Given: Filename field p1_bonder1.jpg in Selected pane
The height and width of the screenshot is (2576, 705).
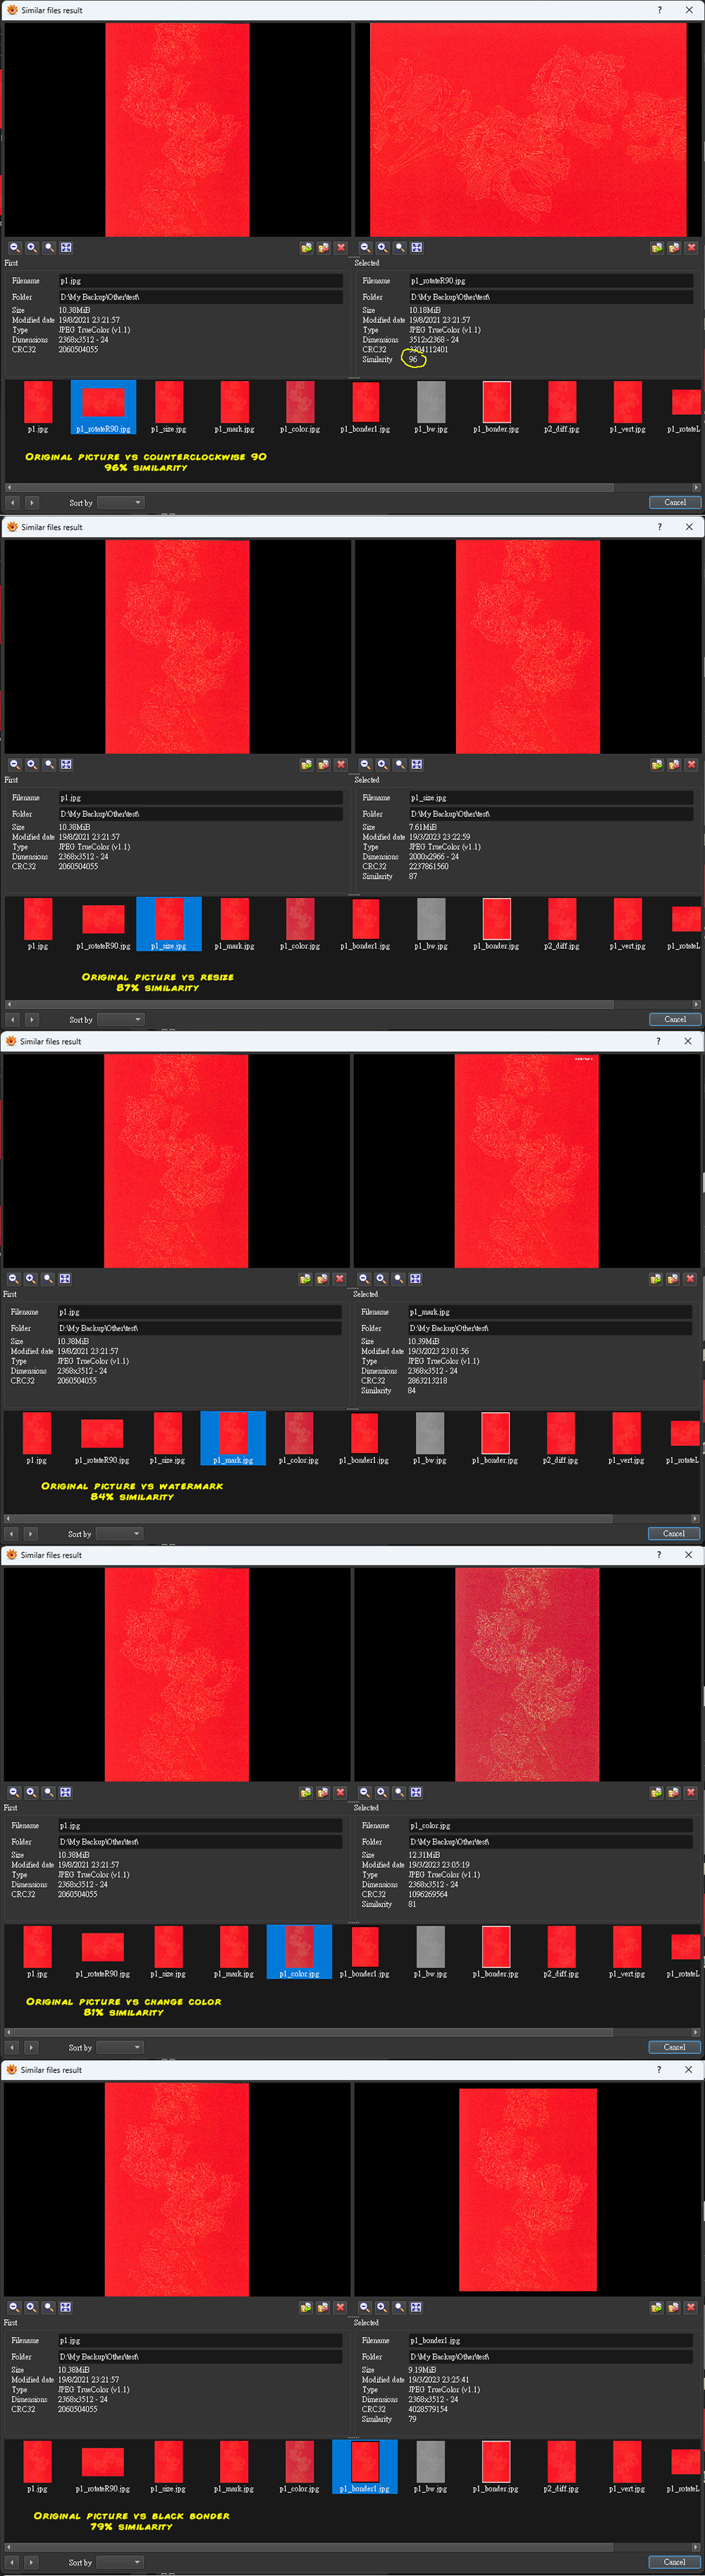Looking at the screenshot, I should click(x=549, y=2341).
